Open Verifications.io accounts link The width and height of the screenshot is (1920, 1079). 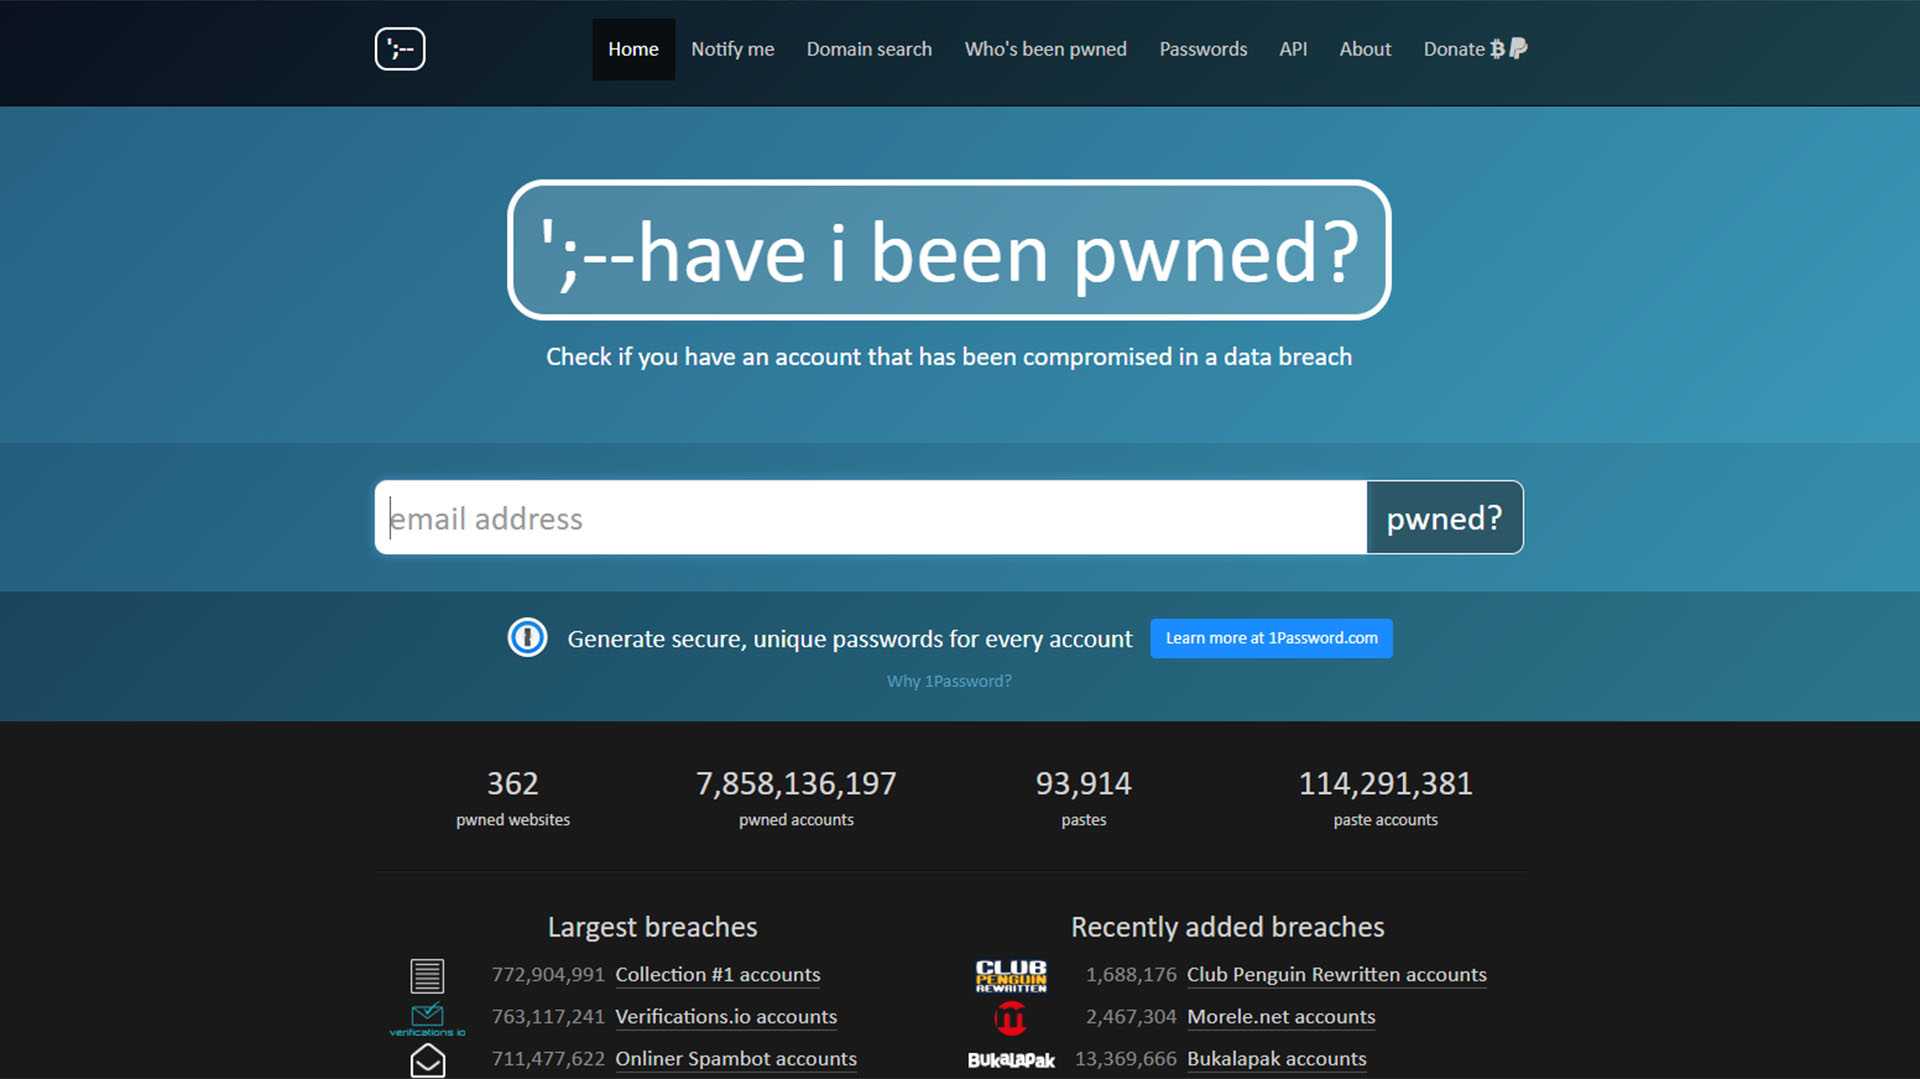coord(726,1017)
